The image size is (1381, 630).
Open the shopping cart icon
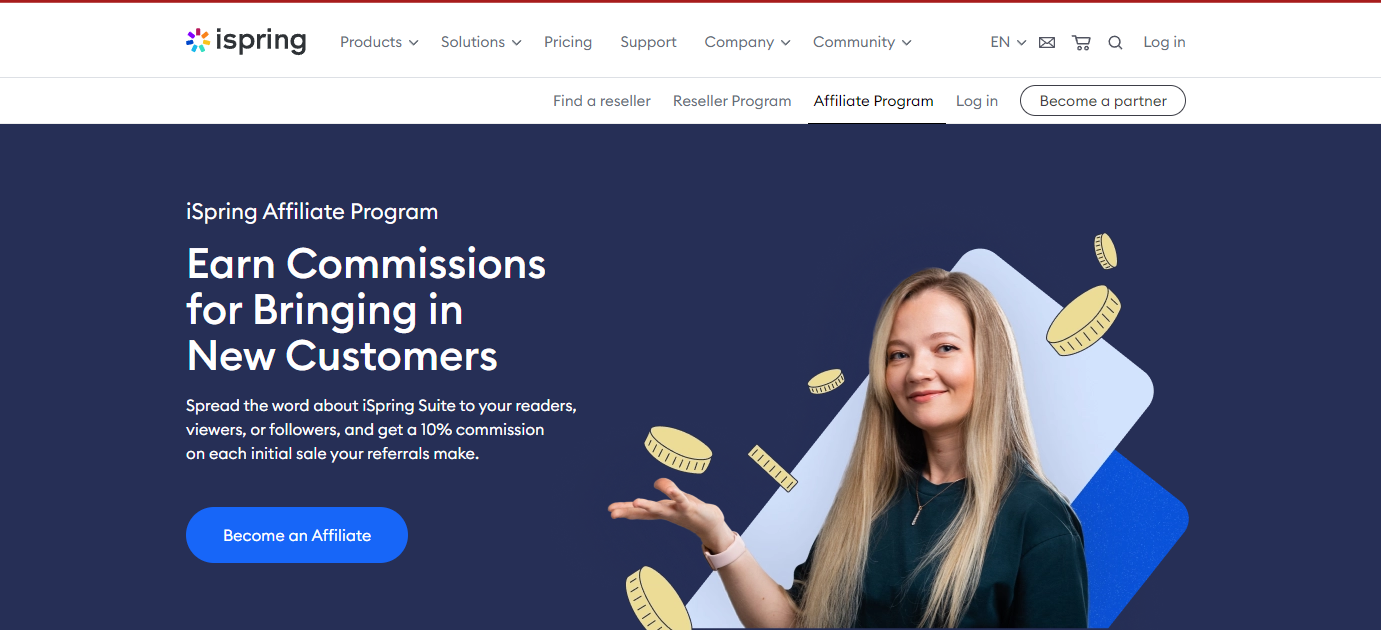tap(1081, 42)
